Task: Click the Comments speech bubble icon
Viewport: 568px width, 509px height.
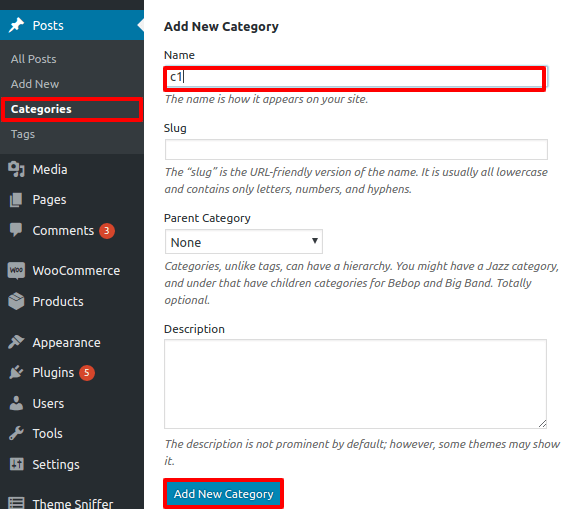Action: (x=16, y=230)
